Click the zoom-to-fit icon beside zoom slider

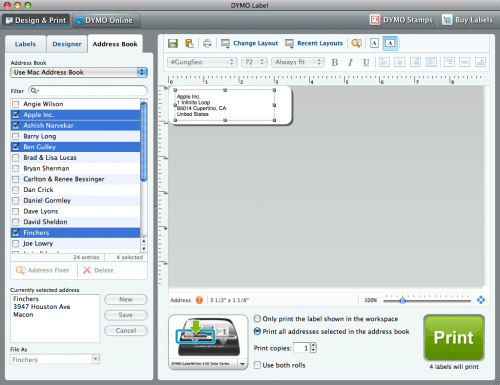tap(481, 300)
